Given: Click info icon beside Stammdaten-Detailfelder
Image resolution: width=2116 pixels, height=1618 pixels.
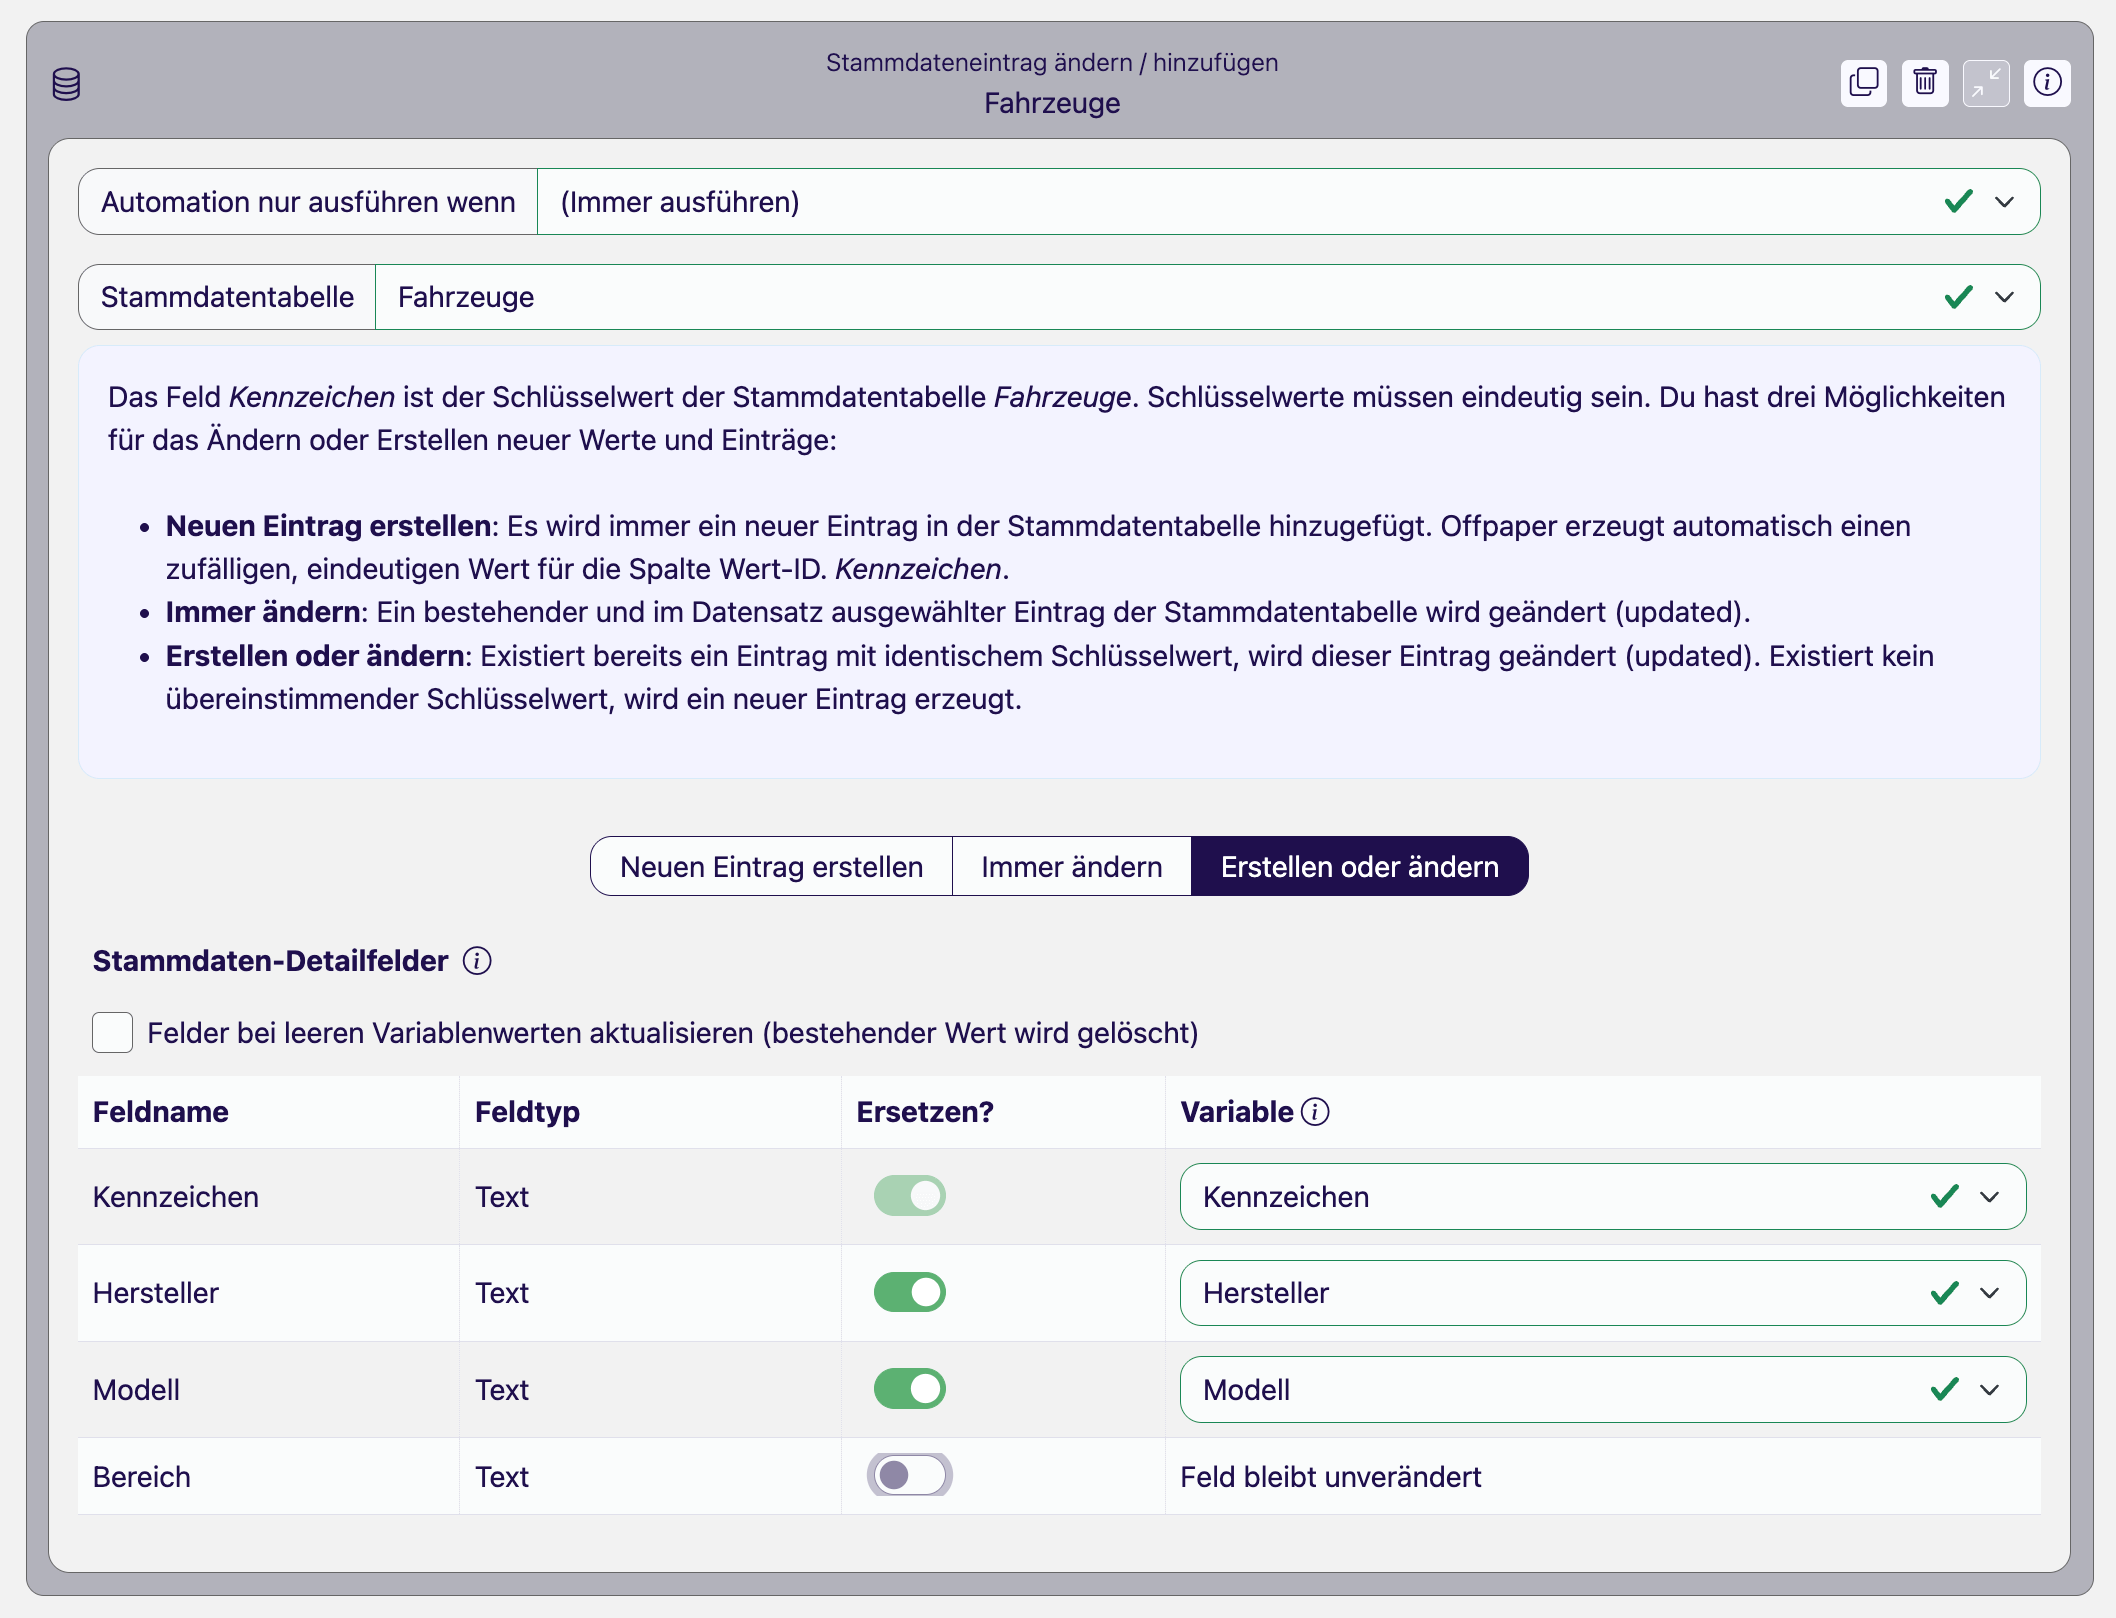Looking at the screenshot, I should click(x=477, y=961).
